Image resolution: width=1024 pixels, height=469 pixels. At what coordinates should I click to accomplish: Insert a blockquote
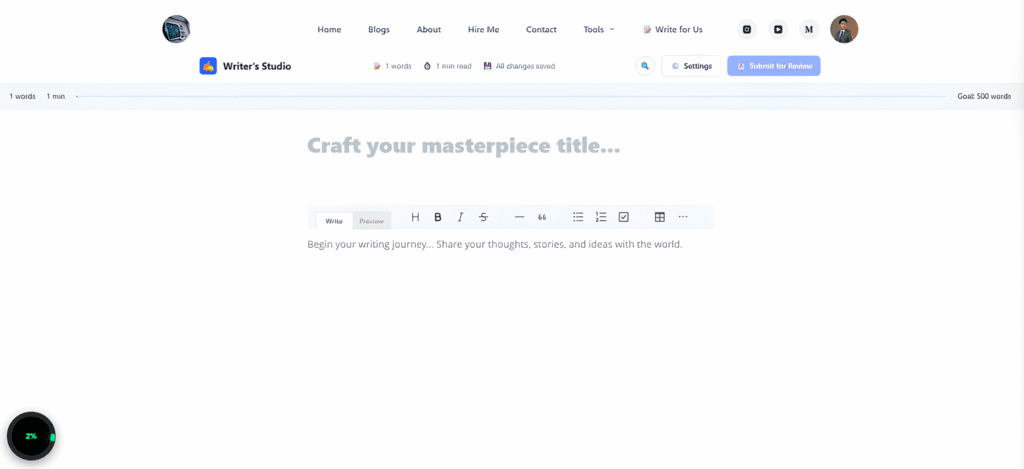click(x=542, y=217)
